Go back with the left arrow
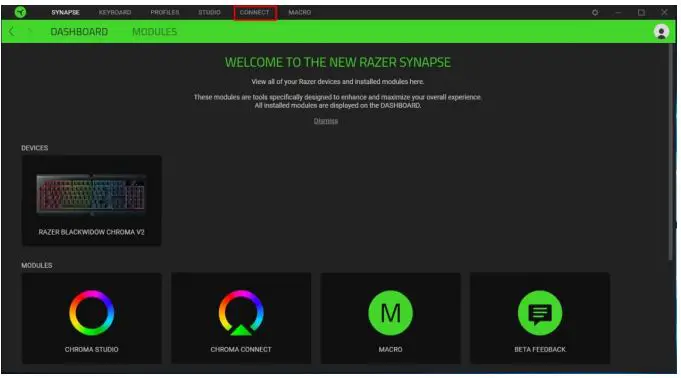 [x=12, y=31]
